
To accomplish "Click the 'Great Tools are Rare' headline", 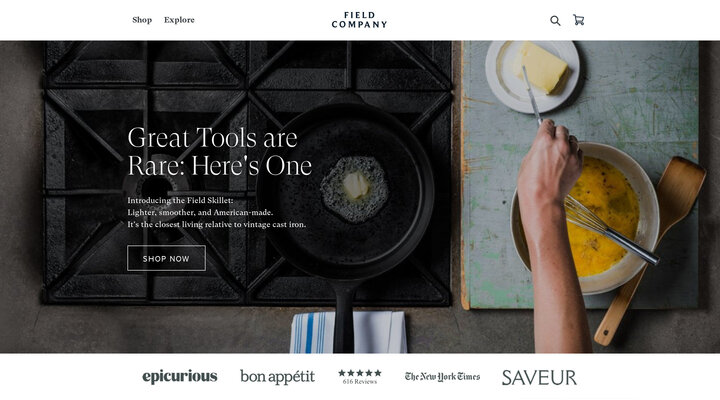I will point(219,151).
